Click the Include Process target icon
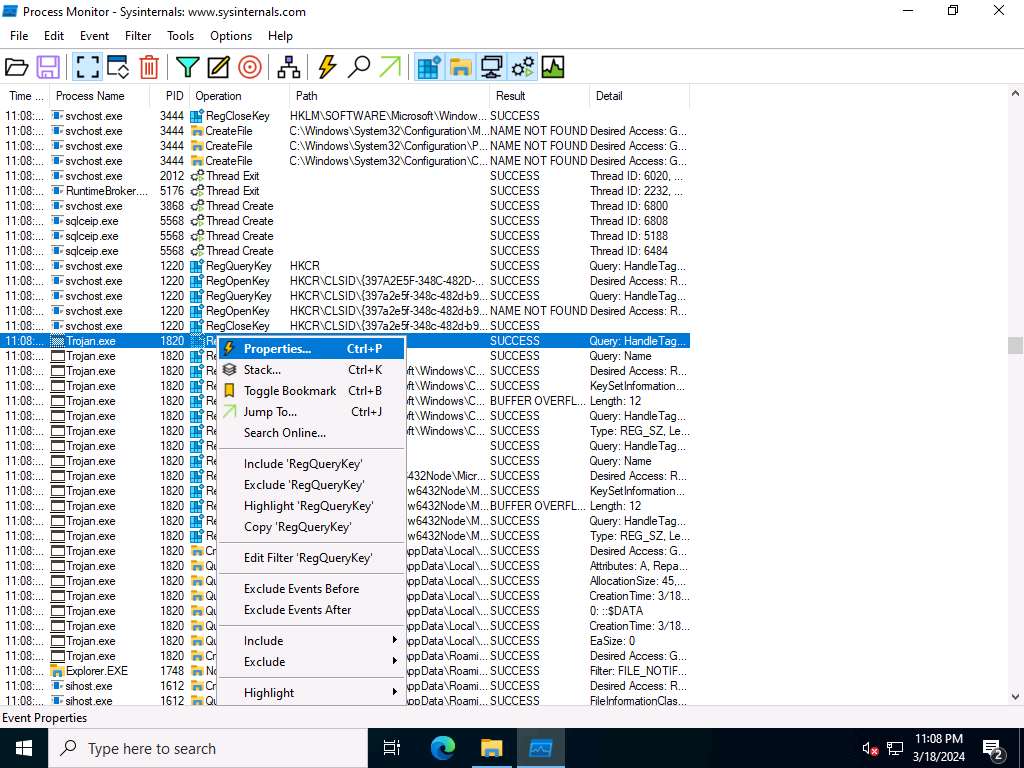This screenshot has height=768, width=1024. click(x=250, y=67)
